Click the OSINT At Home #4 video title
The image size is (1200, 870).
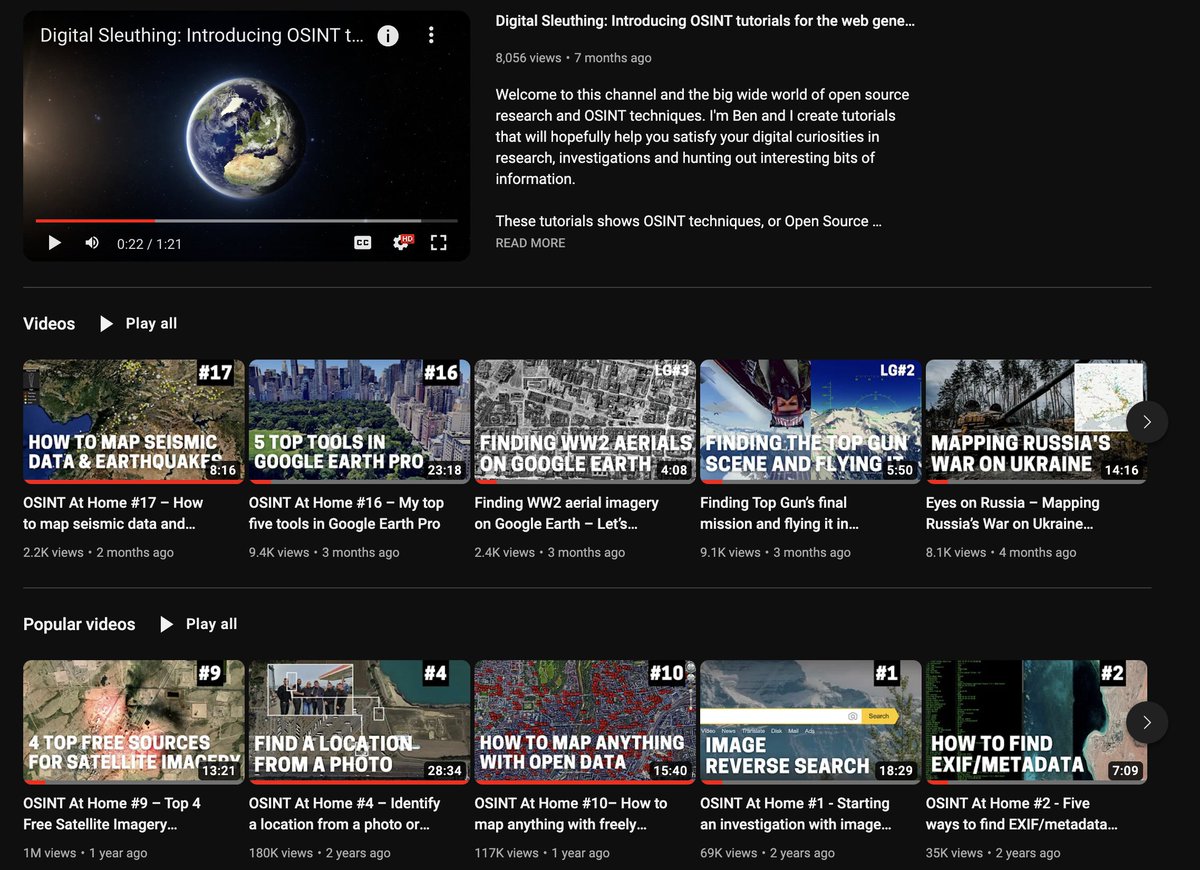click(345, 813)
